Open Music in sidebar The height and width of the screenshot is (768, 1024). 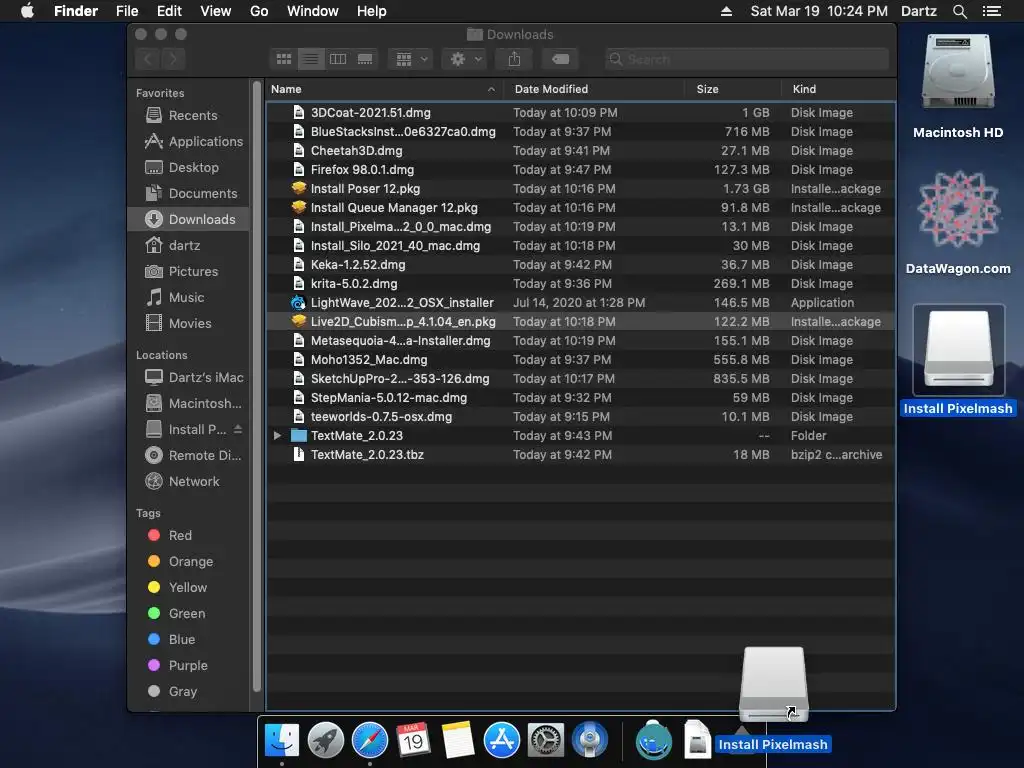tap(188, 298)
